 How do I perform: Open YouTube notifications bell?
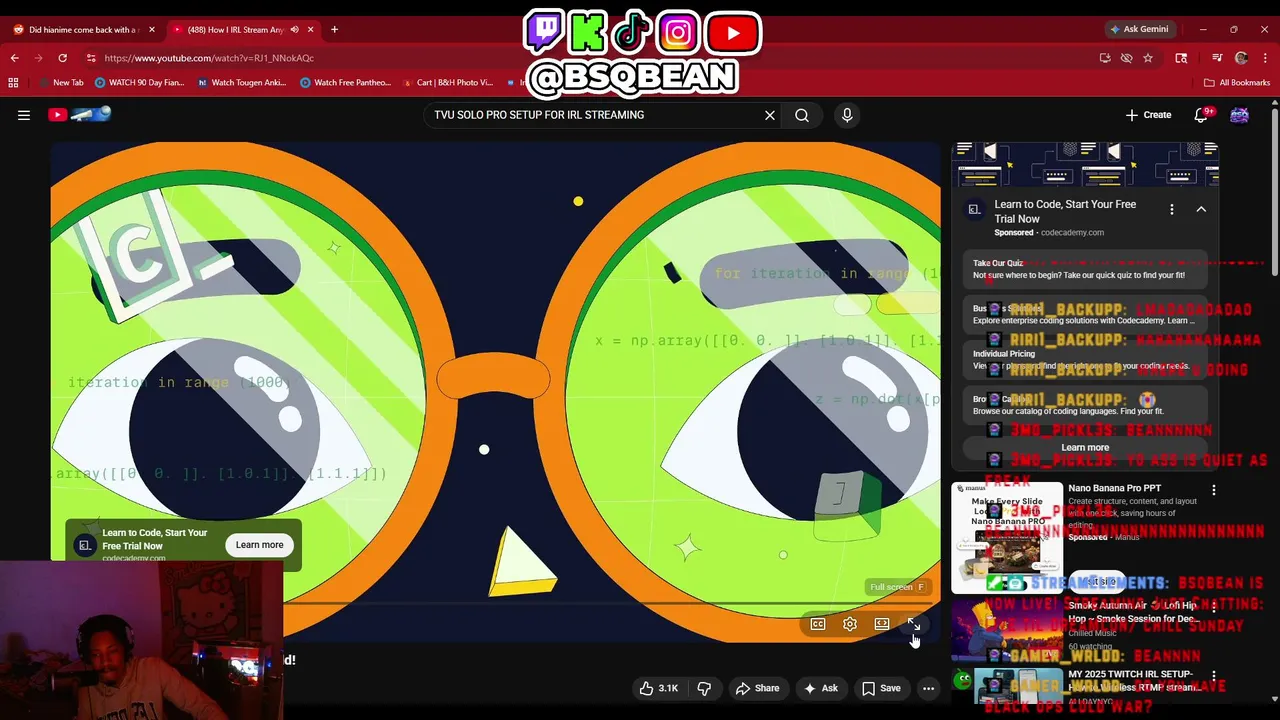click(1202, 115)
